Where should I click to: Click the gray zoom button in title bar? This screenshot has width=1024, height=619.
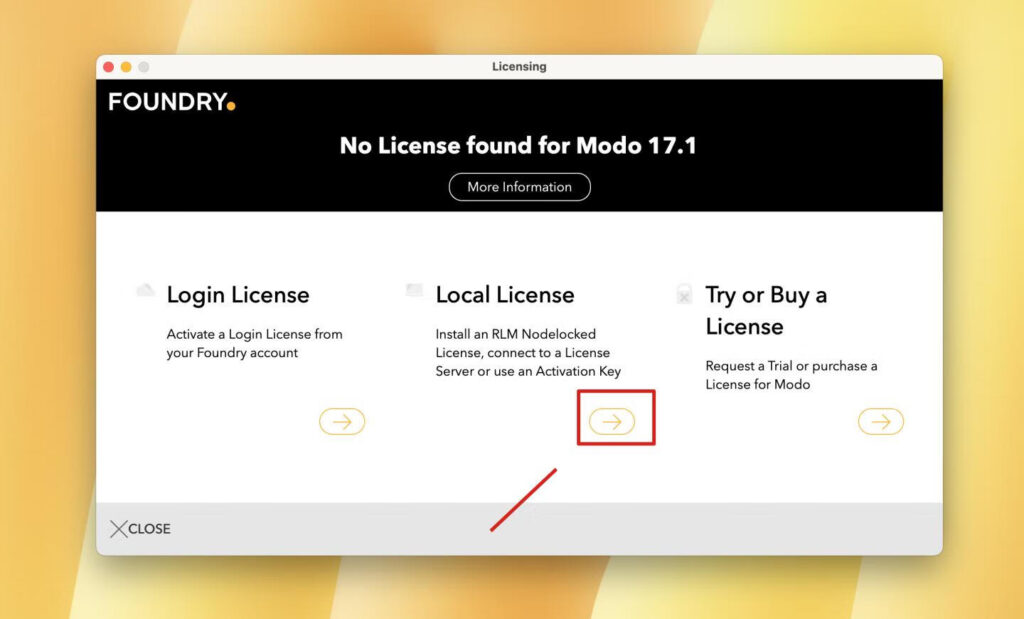point(143,67)
